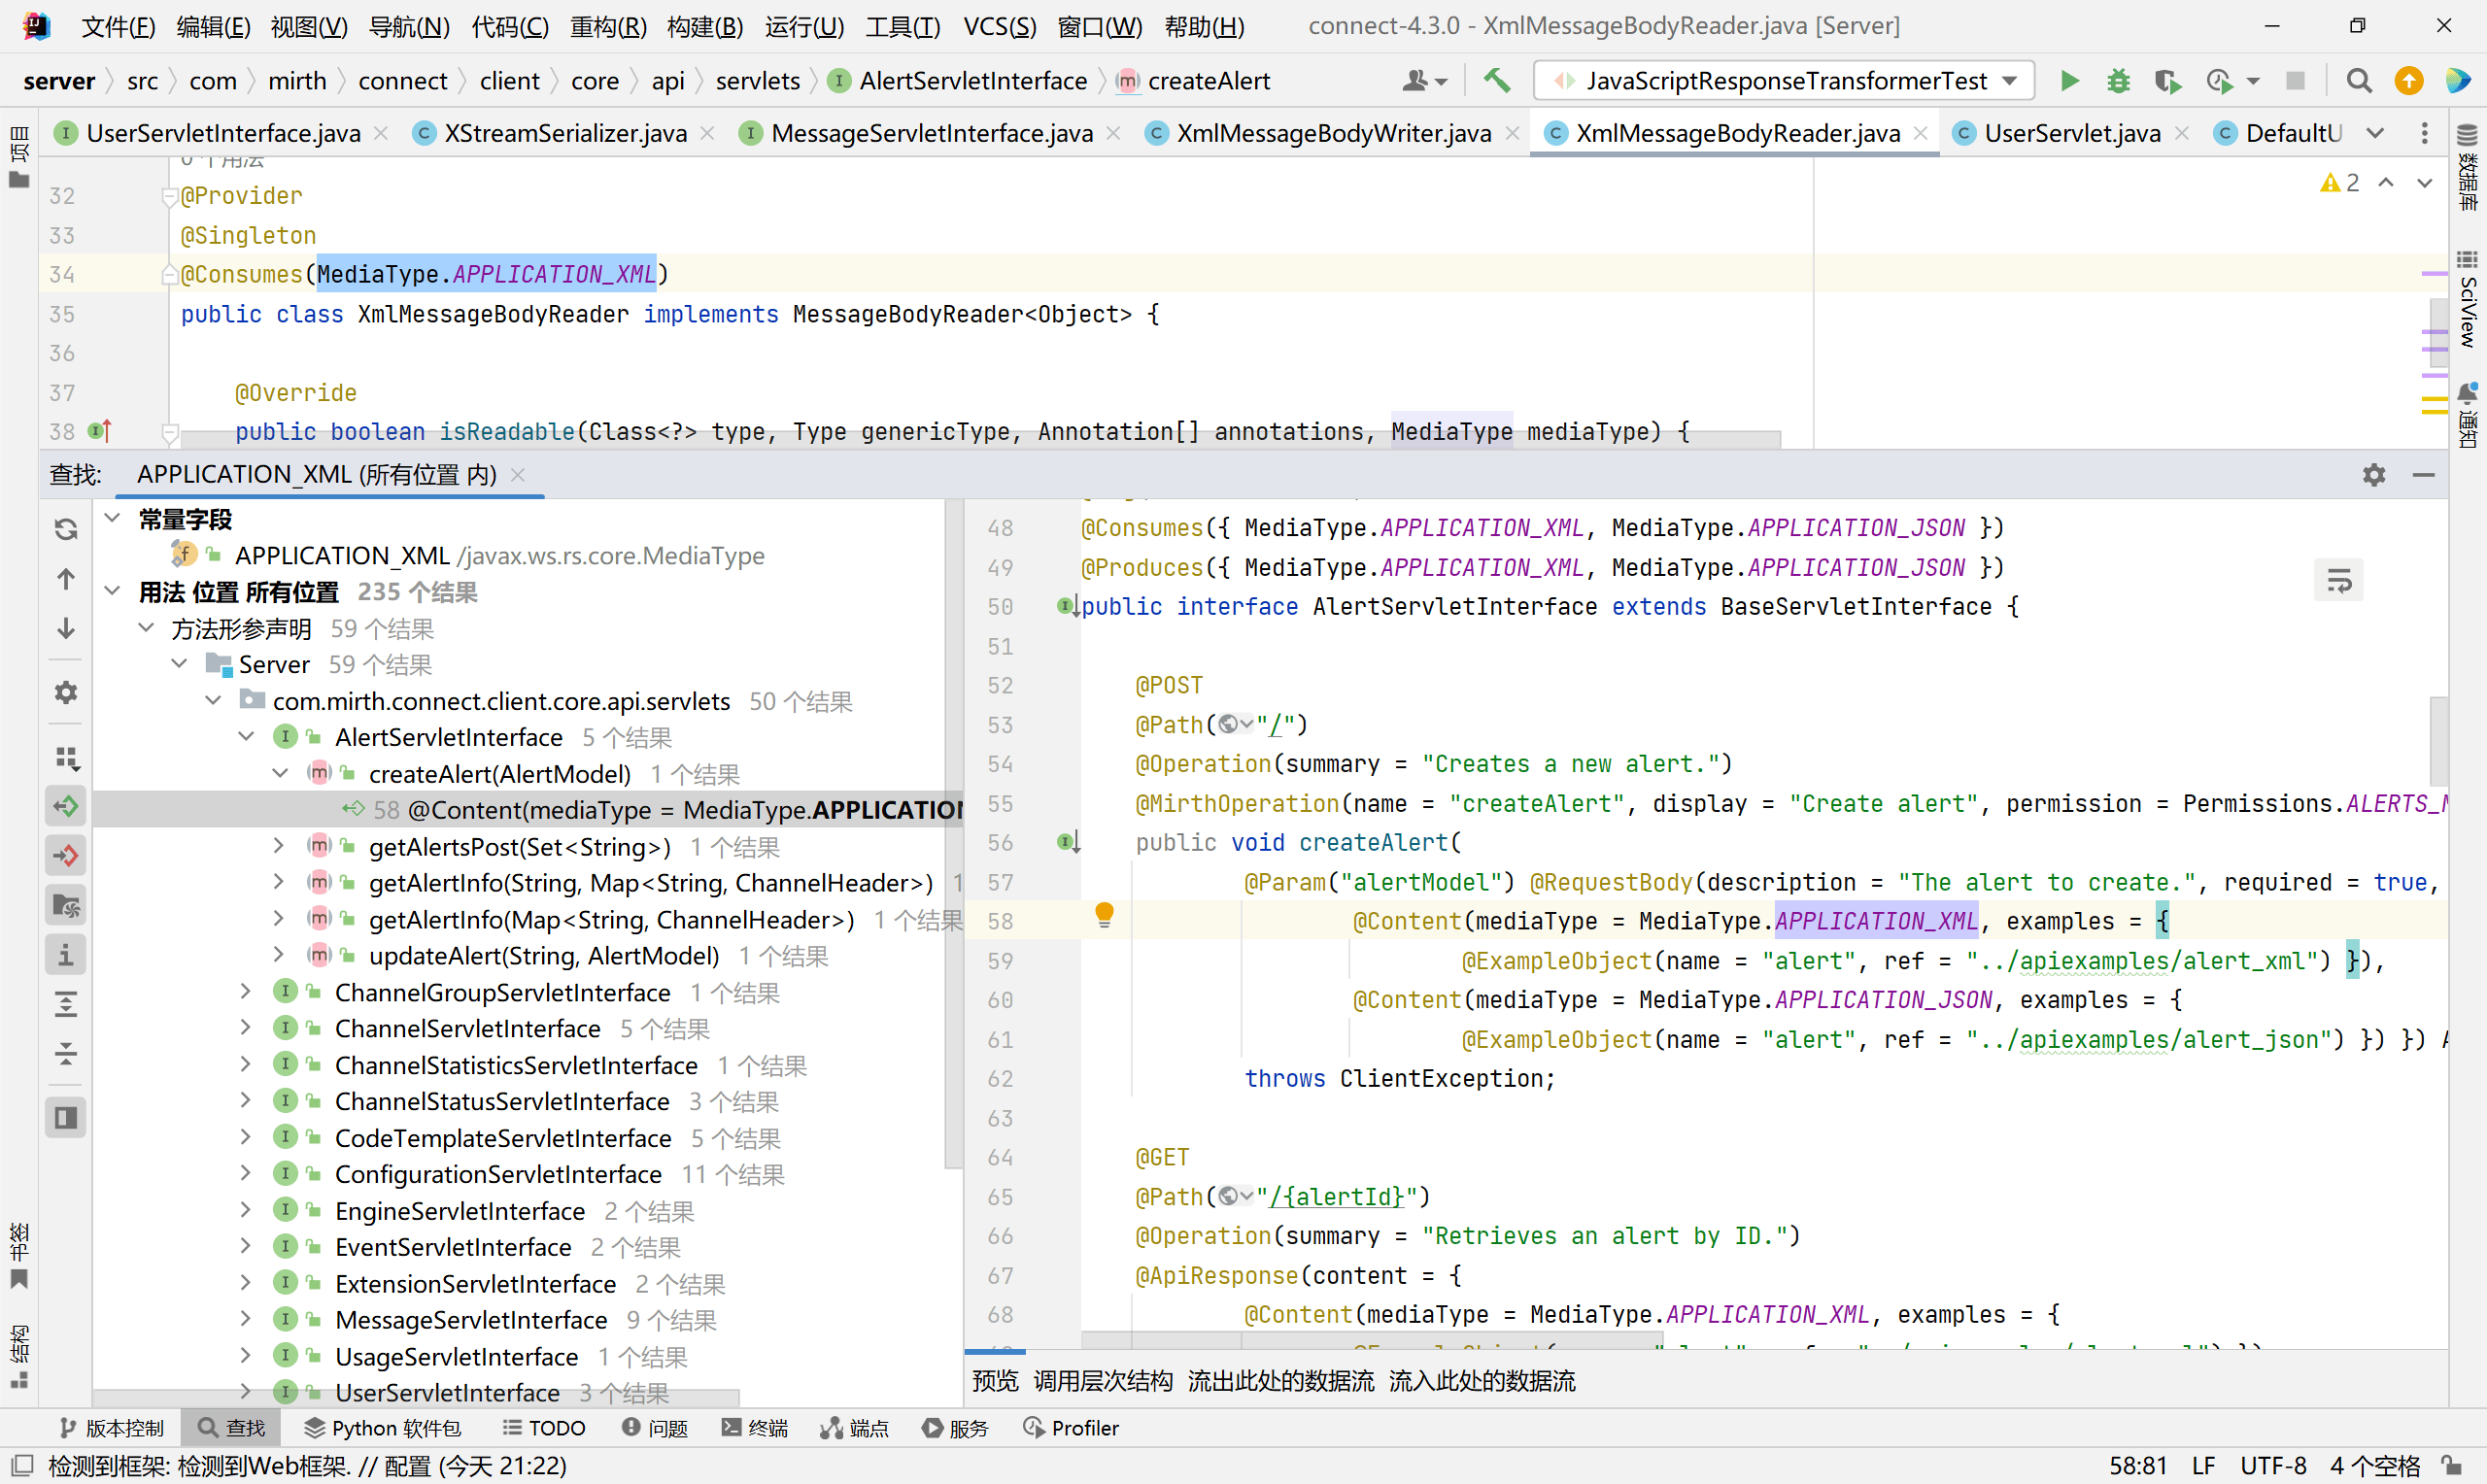Click the Stop square icon
The height and width of the screenshot is (1484, 2487).
pyautogui.click(x=2295, y=81)
